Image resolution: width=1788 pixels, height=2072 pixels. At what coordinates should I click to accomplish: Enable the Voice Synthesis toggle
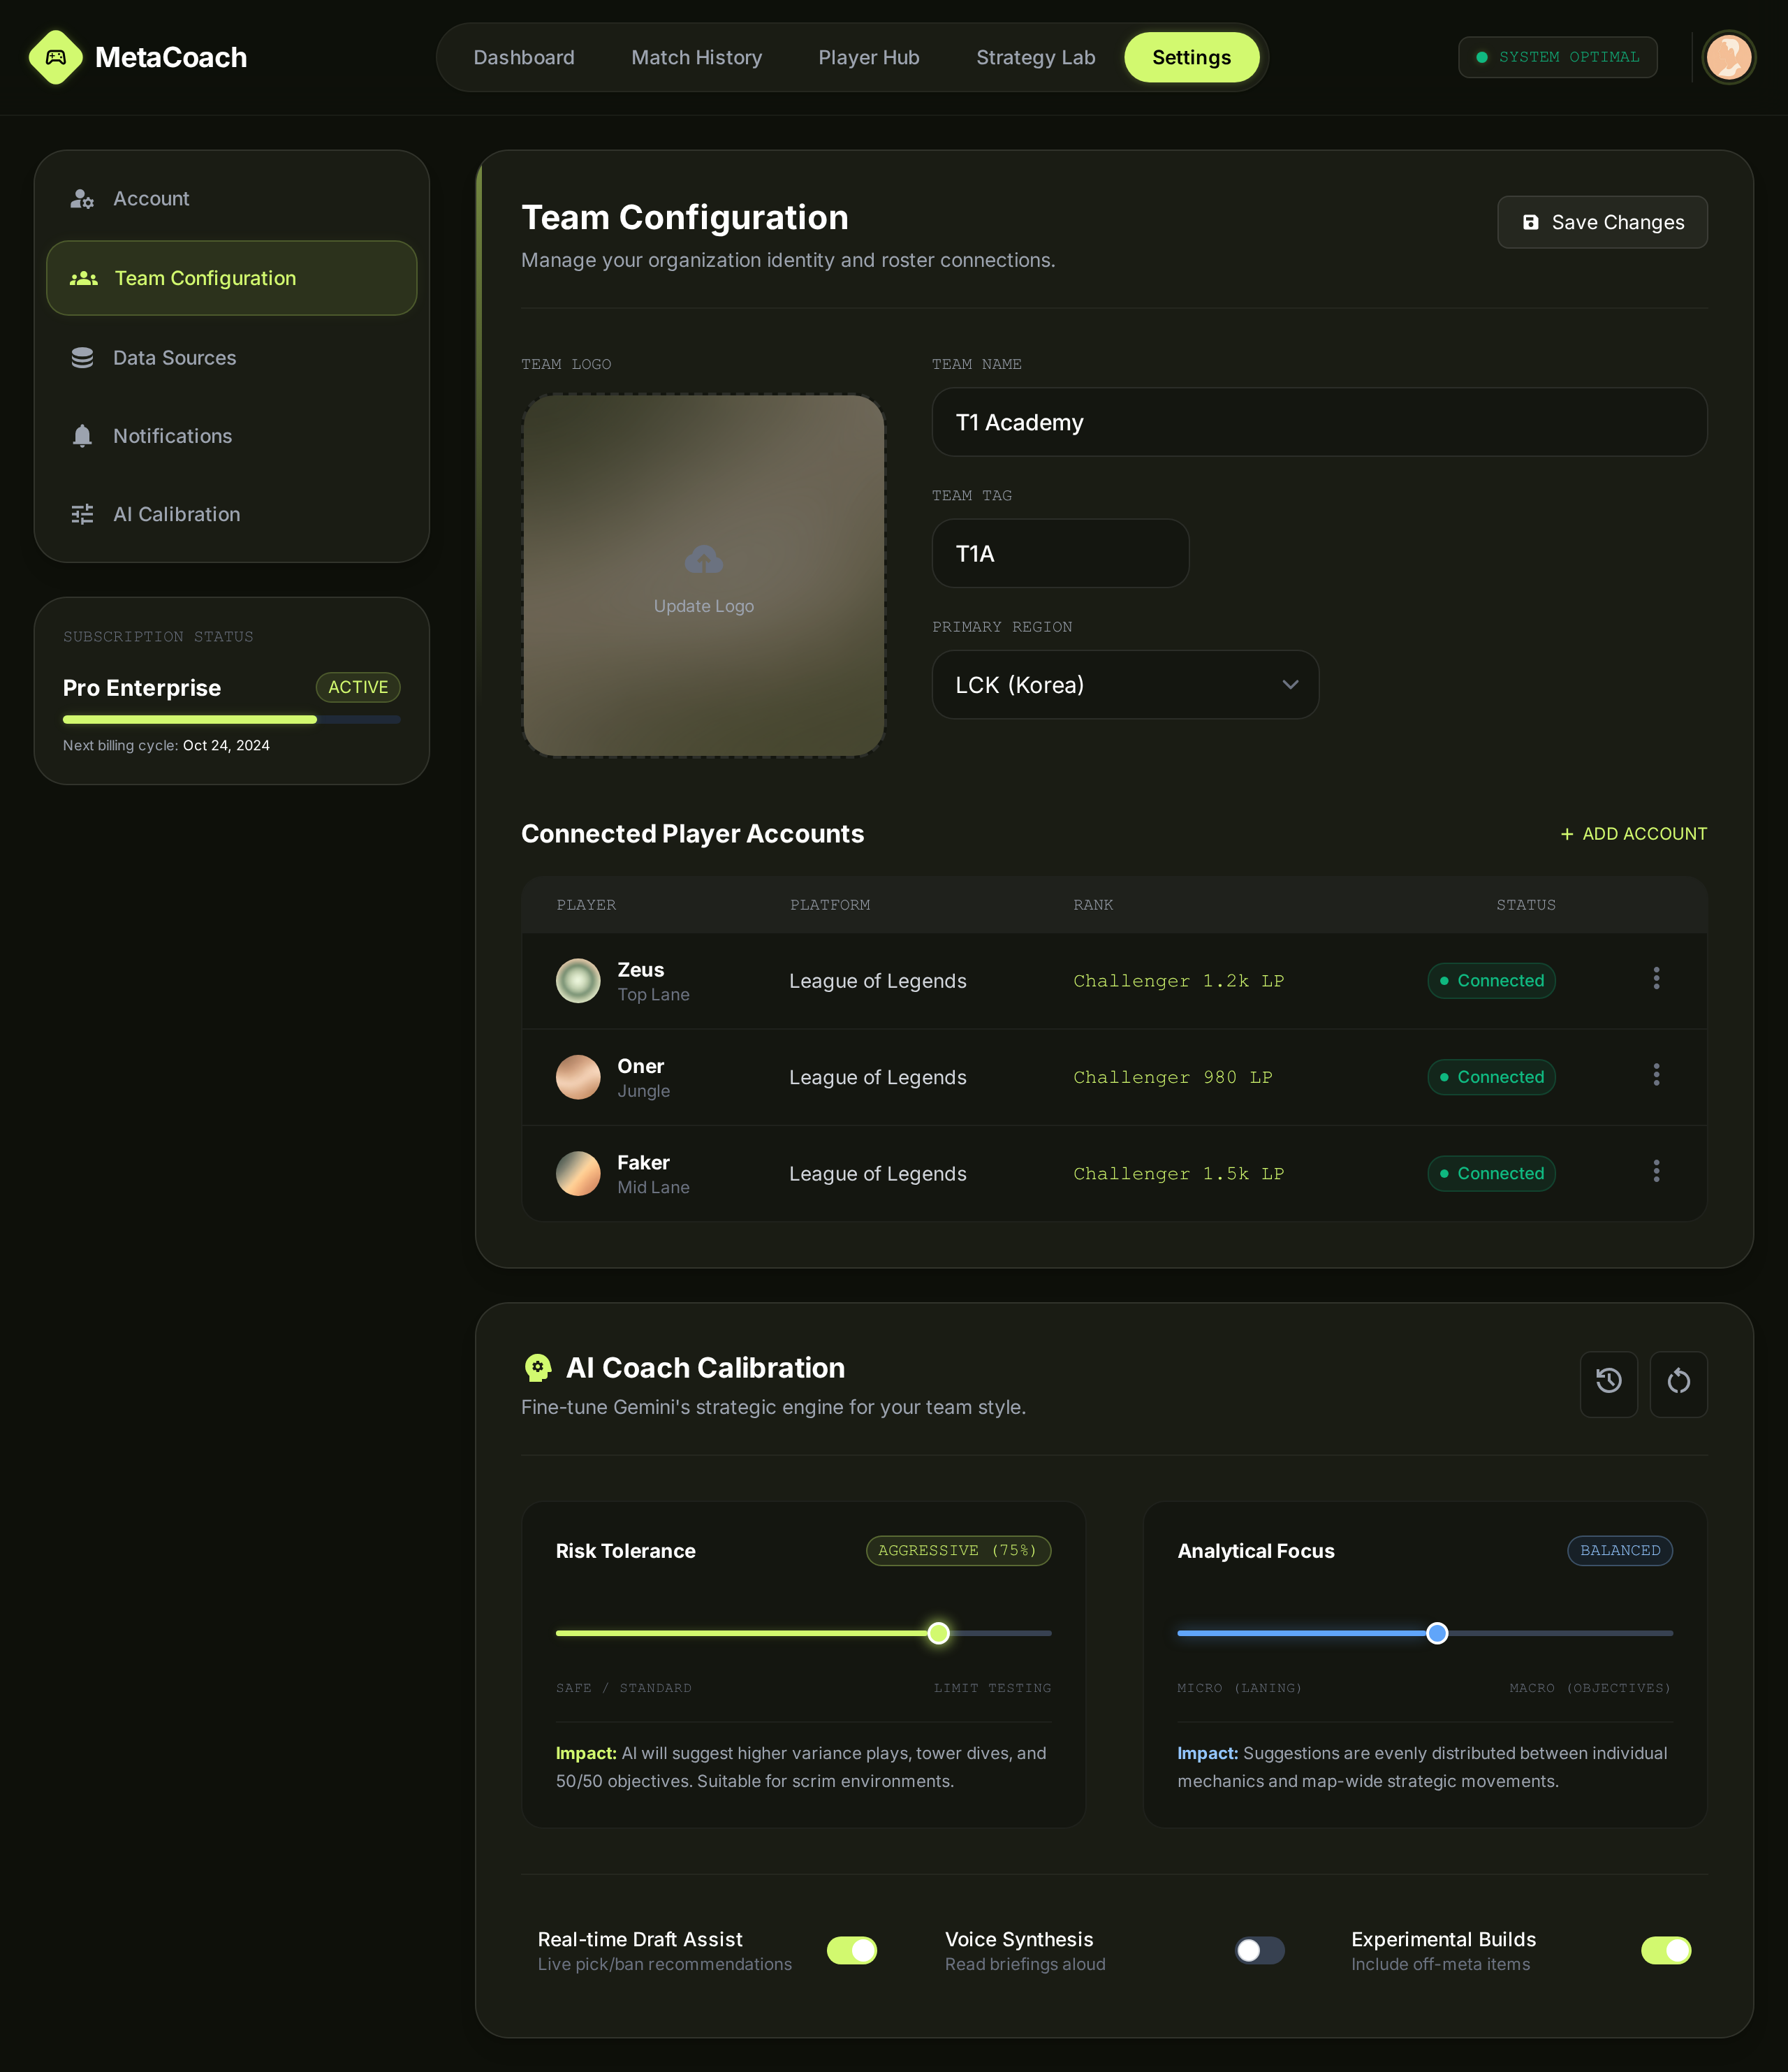coord(1259,1950)
